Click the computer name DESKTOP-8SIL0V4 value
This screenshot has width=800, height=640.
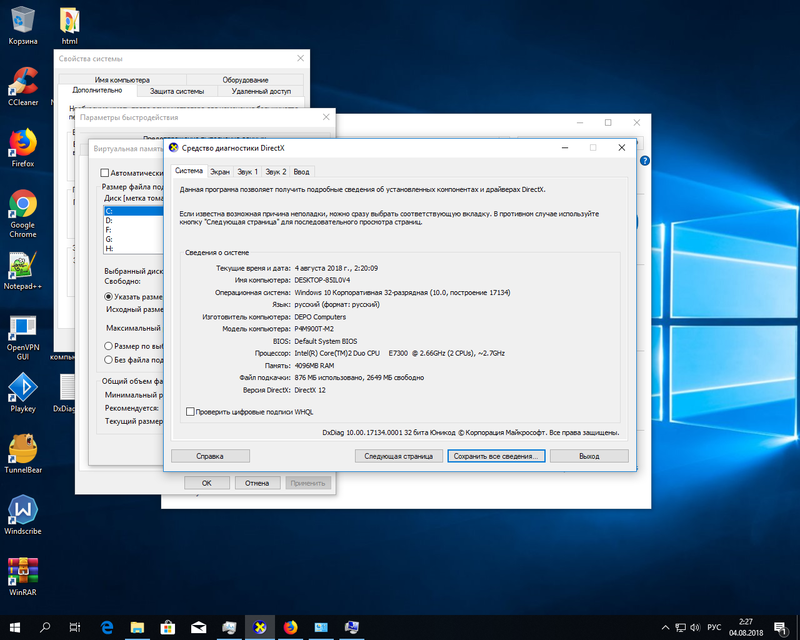click(322, 280)
